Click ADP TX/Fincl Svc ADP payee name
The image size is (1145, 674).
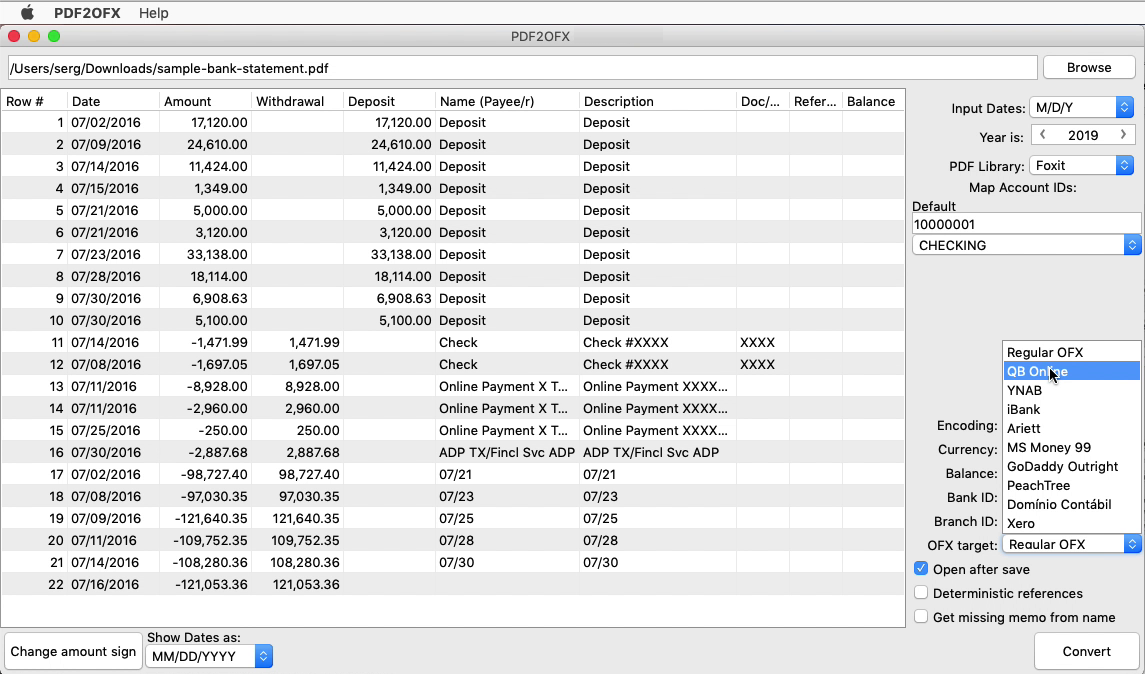[507, 452]
